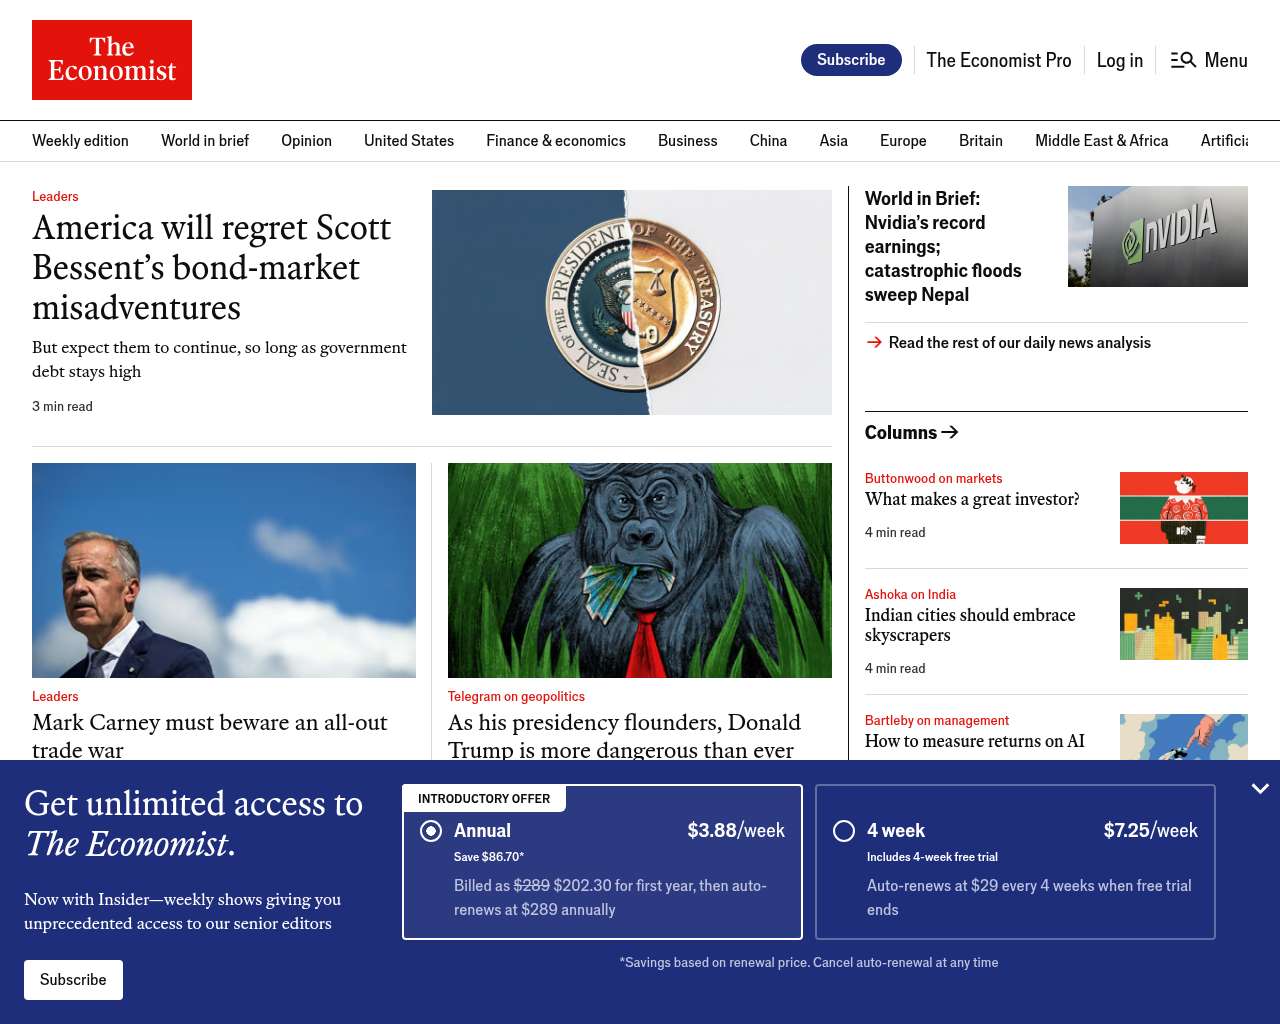Click the arrow next to Columns

[950, 432]
